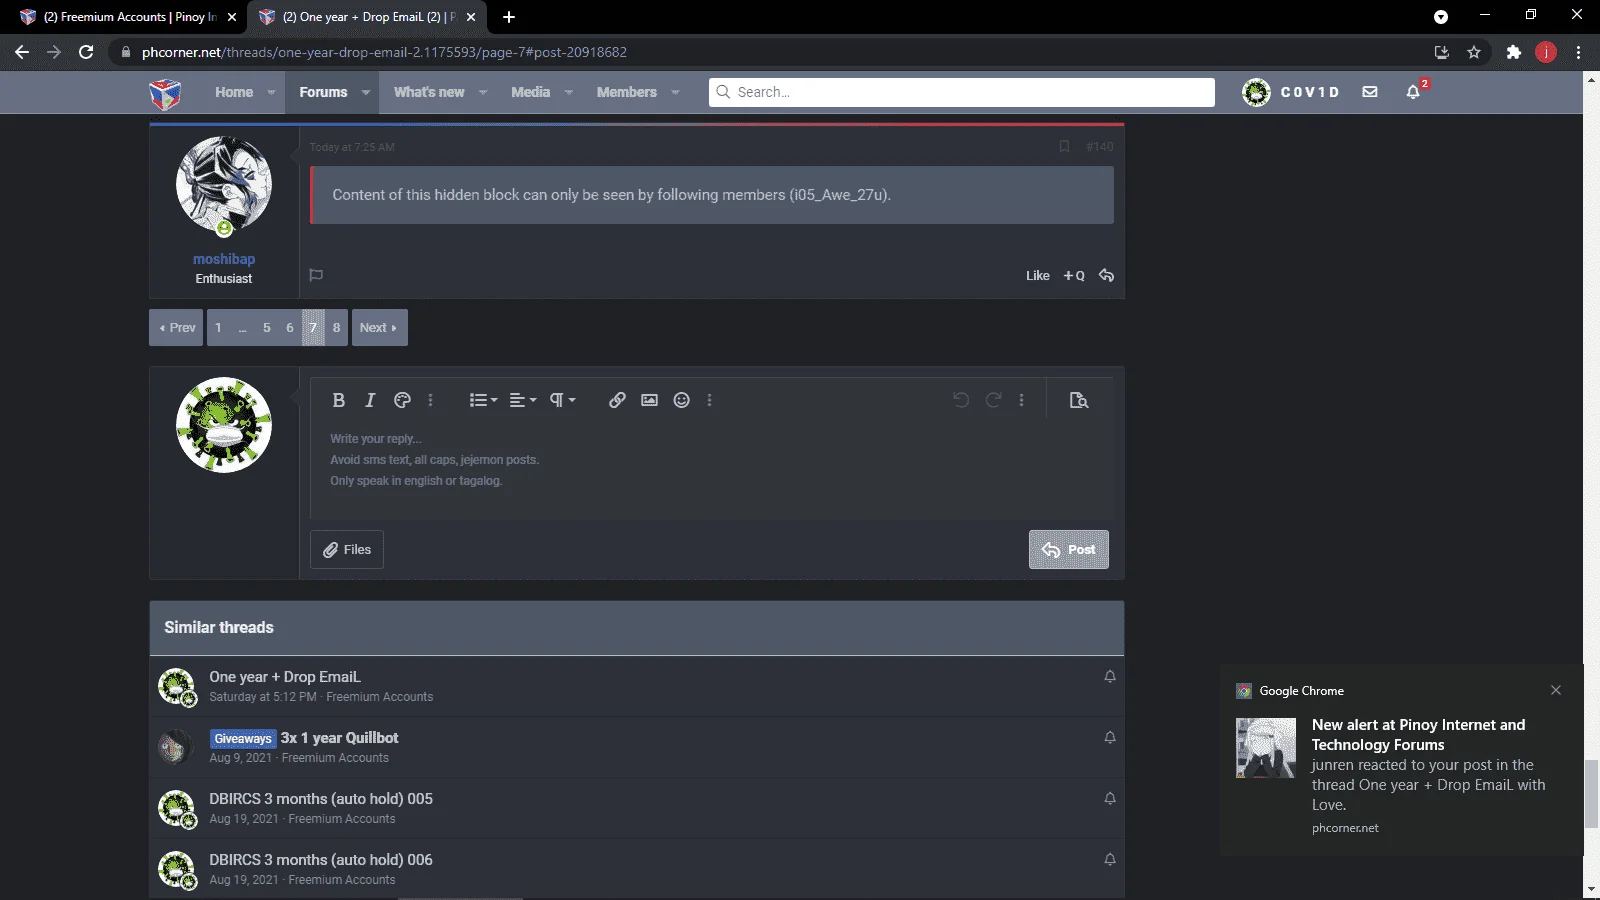Go to page 8 of thread

[337, 328]
